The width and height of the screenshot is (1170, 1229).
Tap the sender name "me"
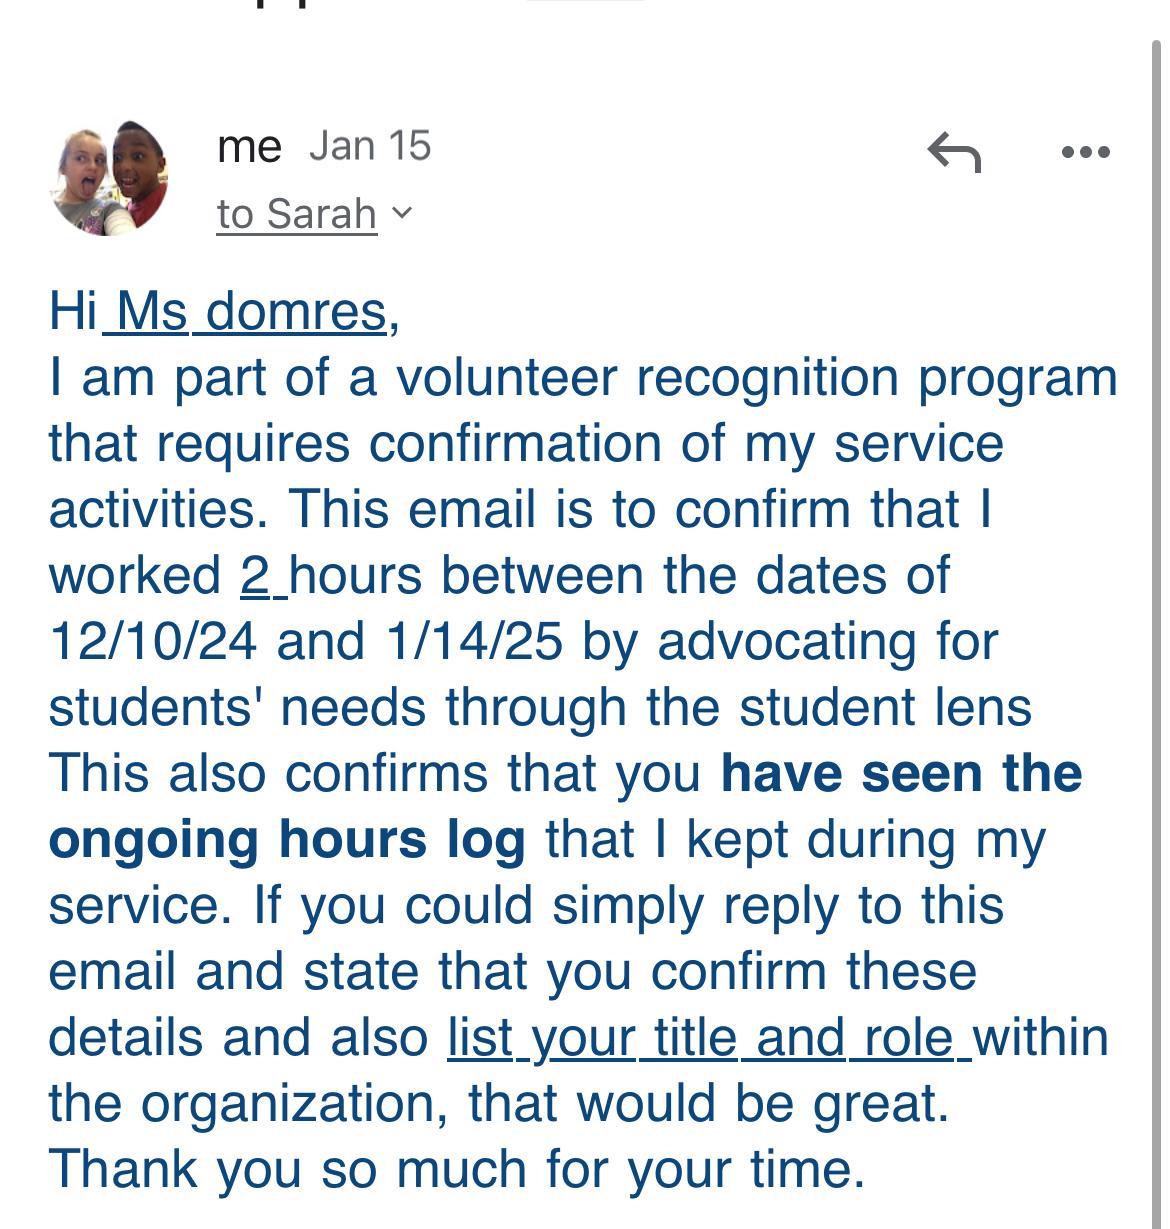click(x=249, y=146)
